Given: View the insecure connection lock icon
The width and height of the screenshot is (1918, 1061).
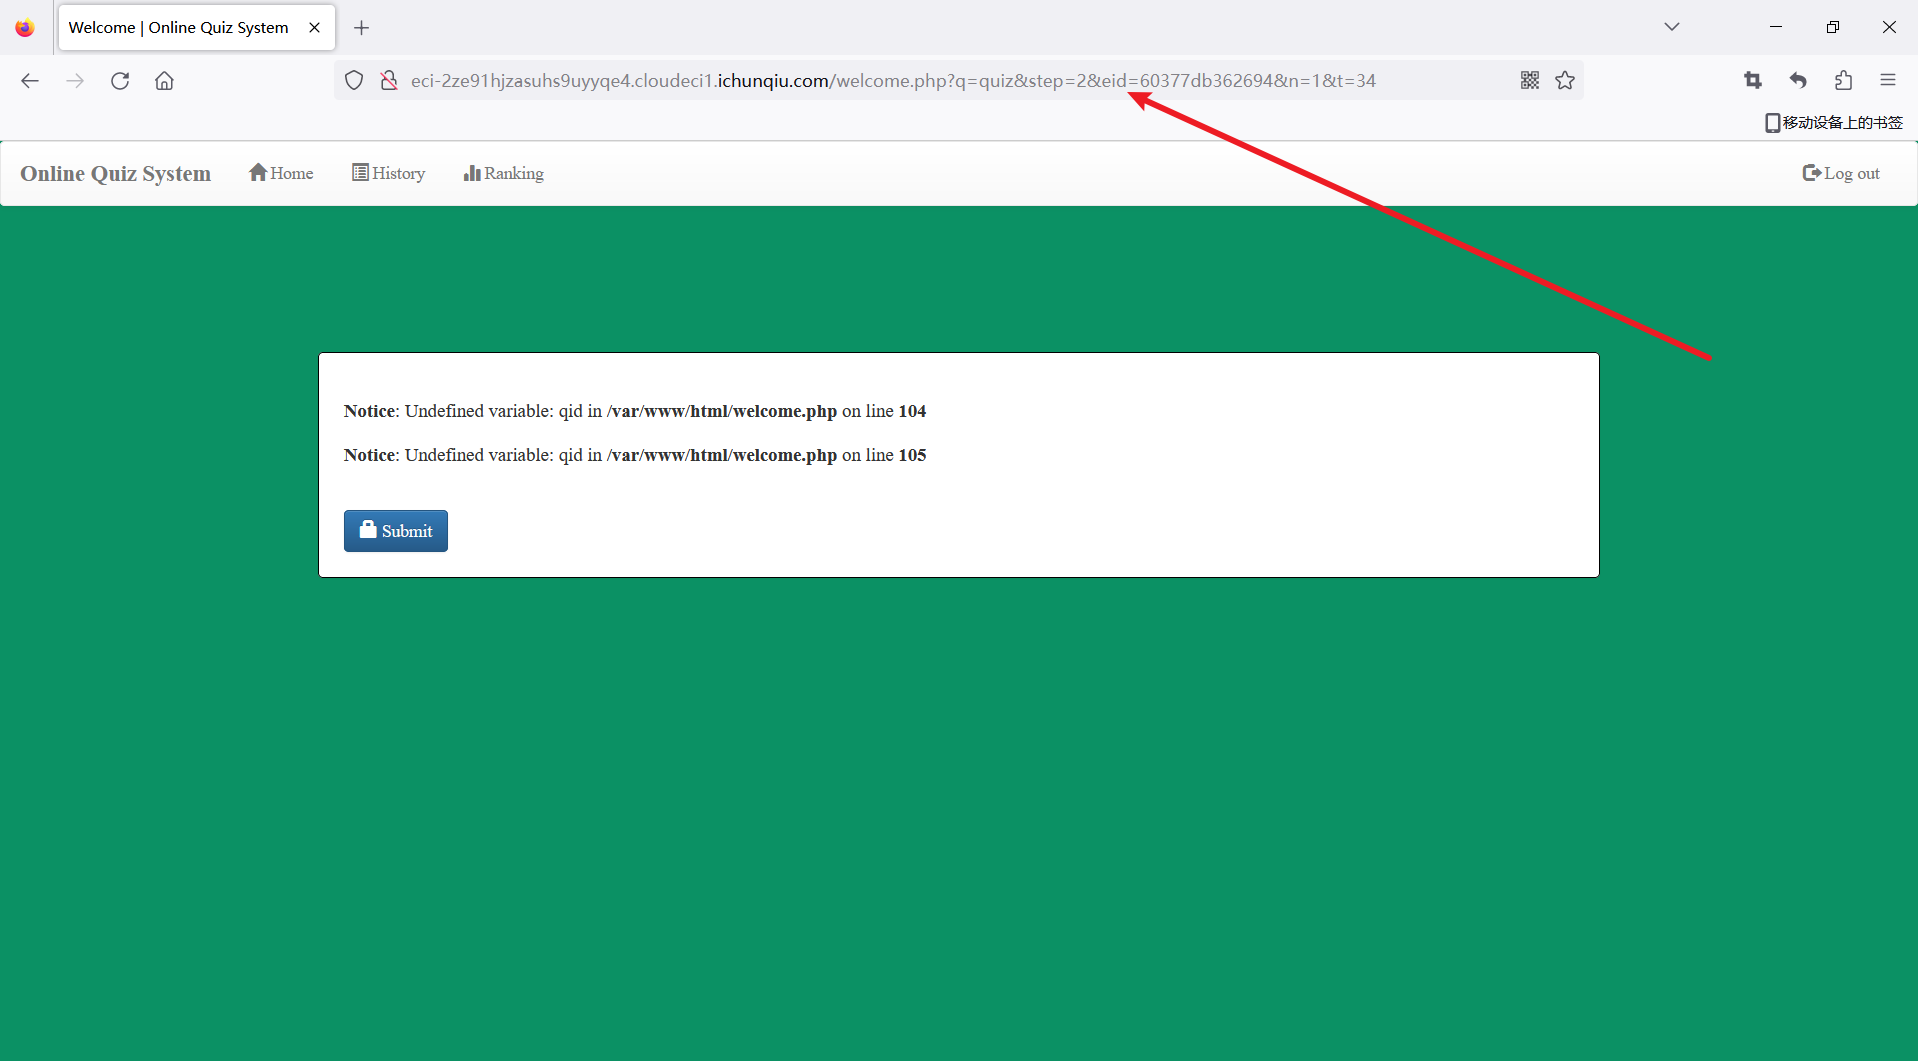Looking at the screenshot, I should point(389,81).
